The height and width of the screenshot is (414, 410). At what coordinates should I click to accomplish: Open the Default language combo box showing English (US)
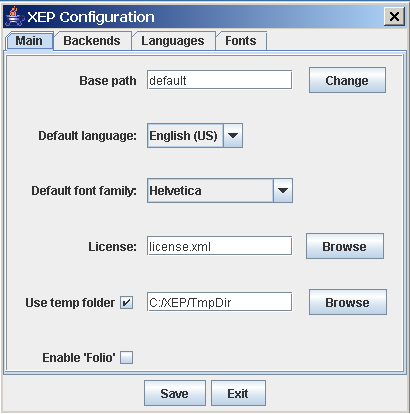195,135
